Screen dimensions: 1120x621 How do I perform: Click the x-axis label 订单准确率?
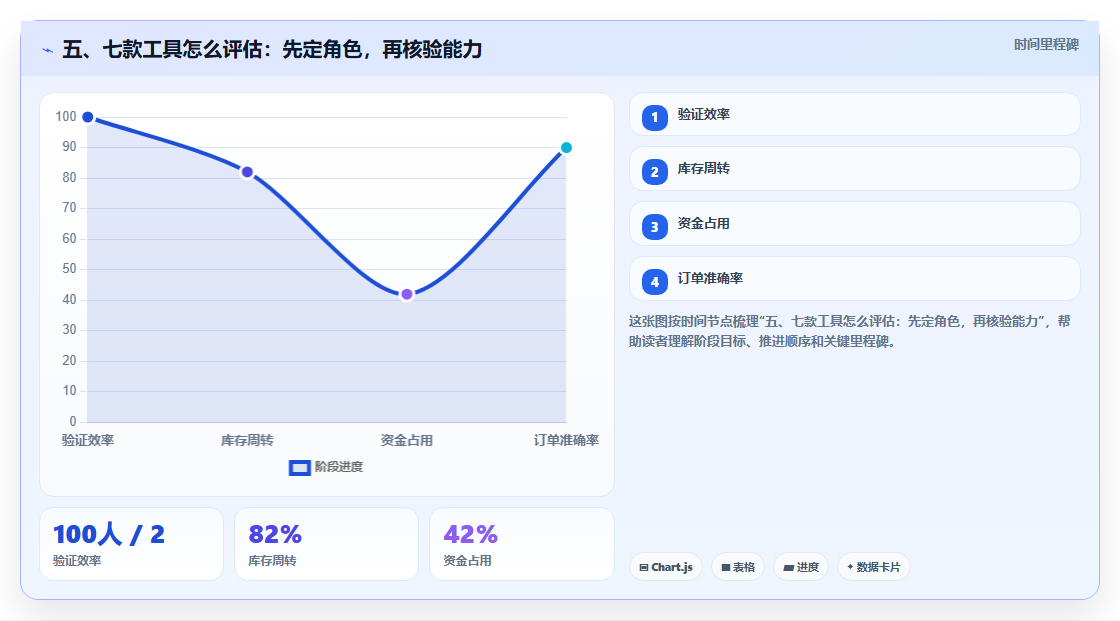[566, 441]
